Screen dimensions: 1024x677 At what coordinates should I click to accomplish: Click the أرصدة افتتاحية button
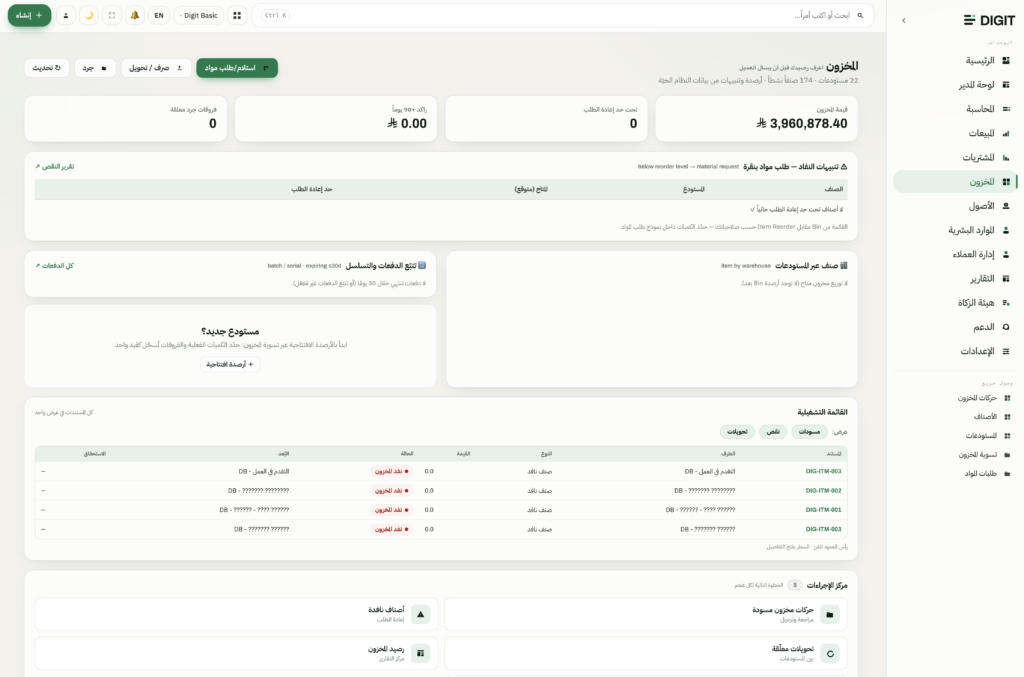coord(230,364)
